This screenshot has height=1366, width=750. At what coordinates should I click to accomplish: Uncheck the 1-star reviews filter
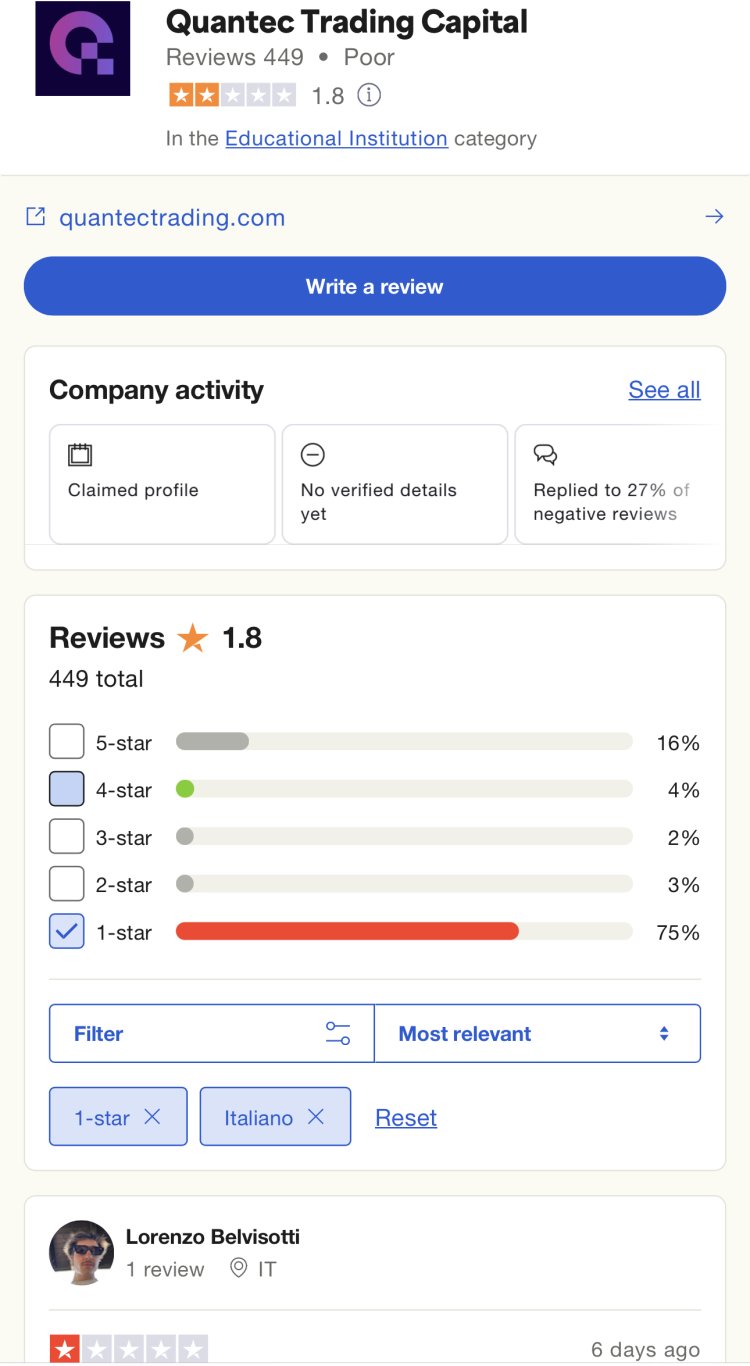[x=65, y=929]
